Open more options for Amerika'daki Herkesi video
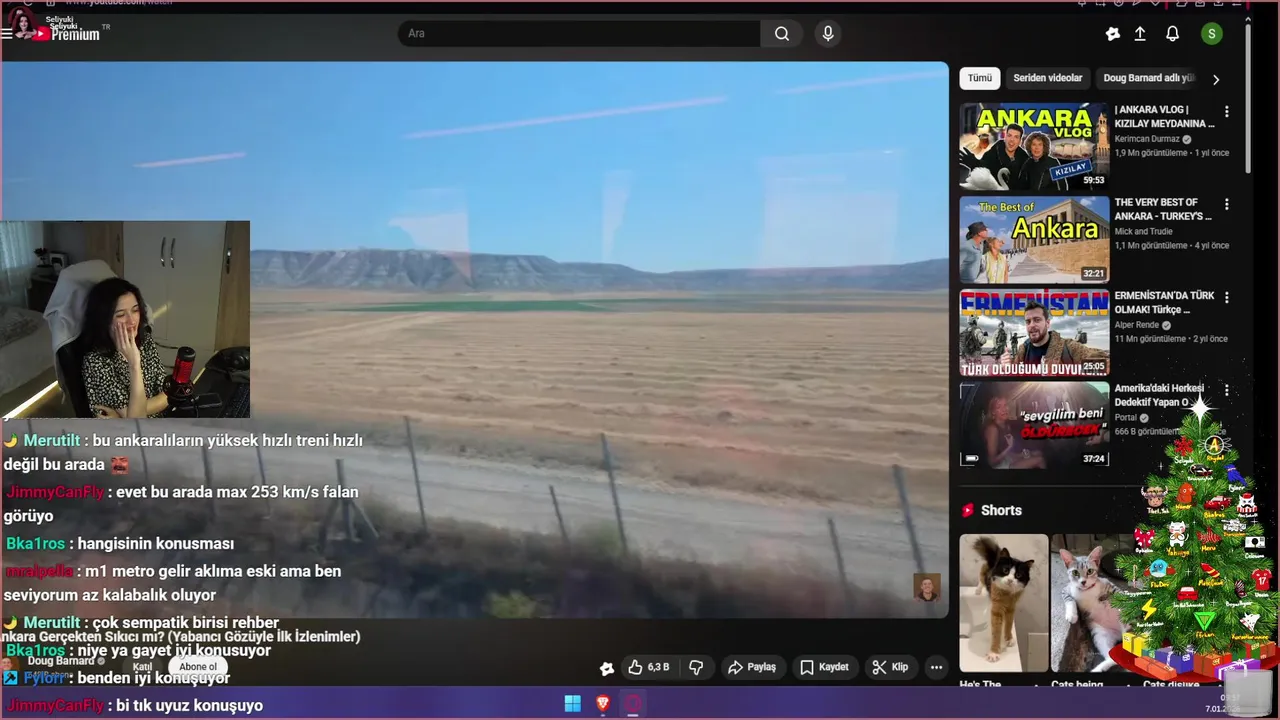The image size is (1280, 720). 1227,390
